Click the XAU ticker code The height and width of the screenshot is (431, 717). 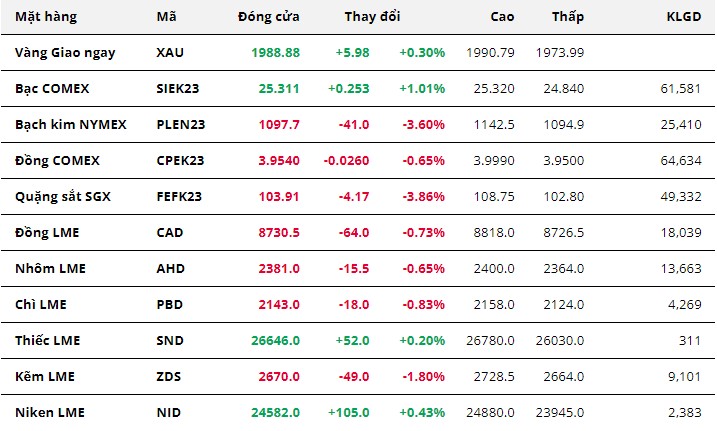[171, 52]
